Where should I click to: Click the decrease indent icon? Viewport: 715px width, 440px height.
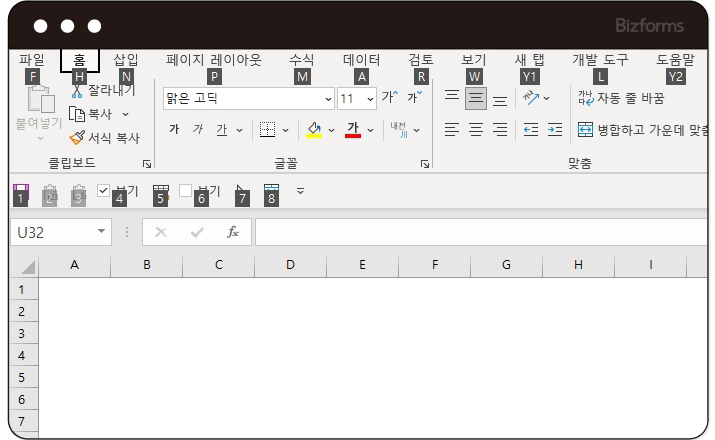coord(530,129)
